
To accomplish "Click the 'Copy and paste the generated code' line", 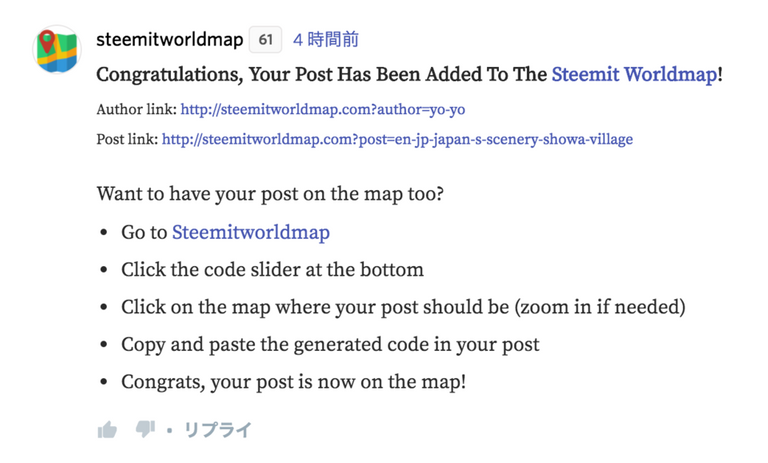I will [x=330, y=344].
